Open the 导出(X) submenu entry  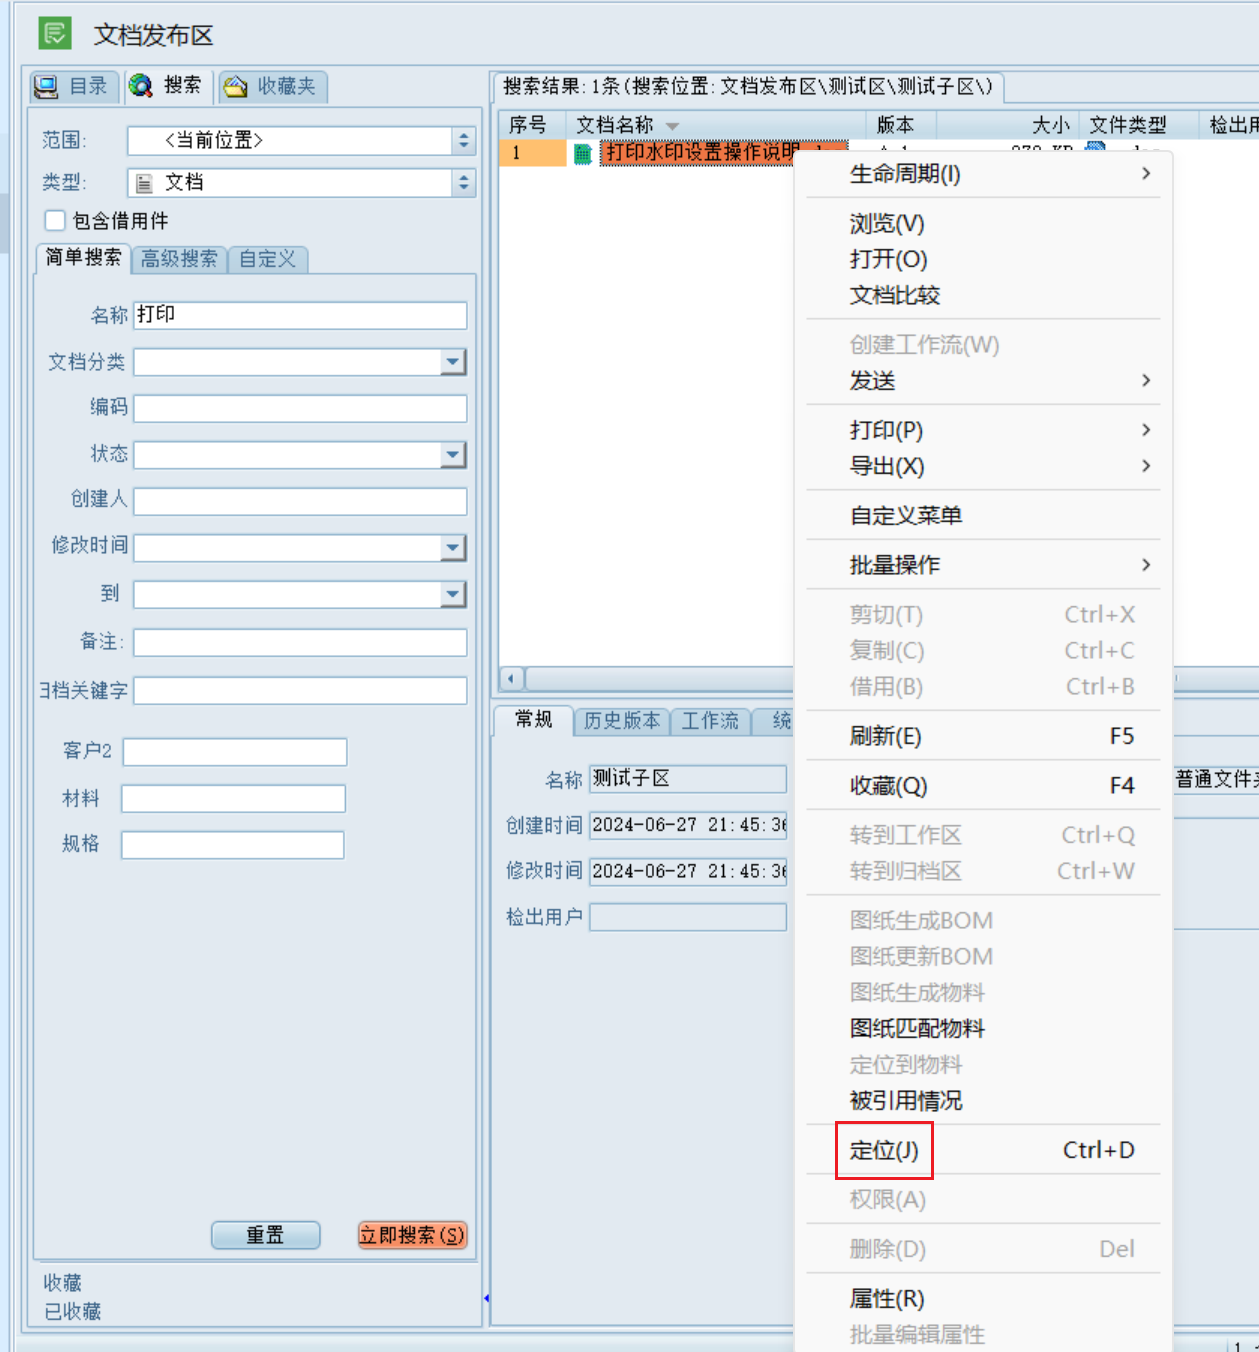click(x=983, y=466)
